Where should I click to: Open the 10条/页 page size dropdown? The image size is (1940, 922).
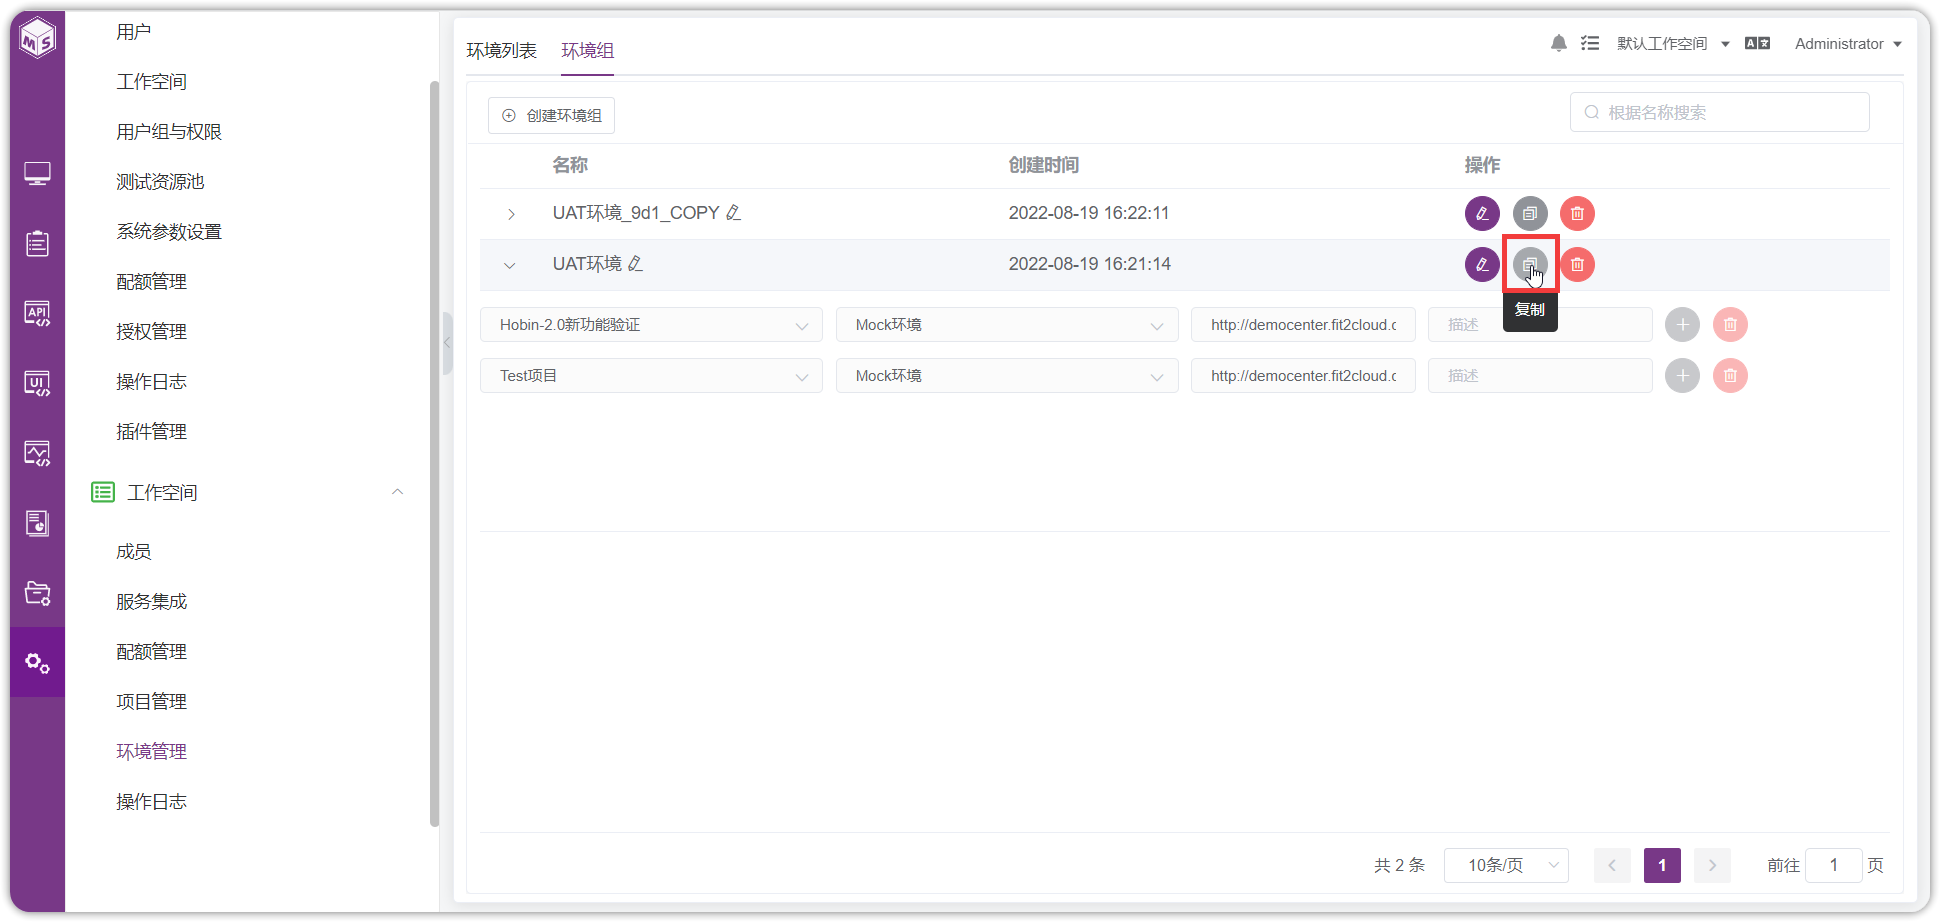[1506, 865]
